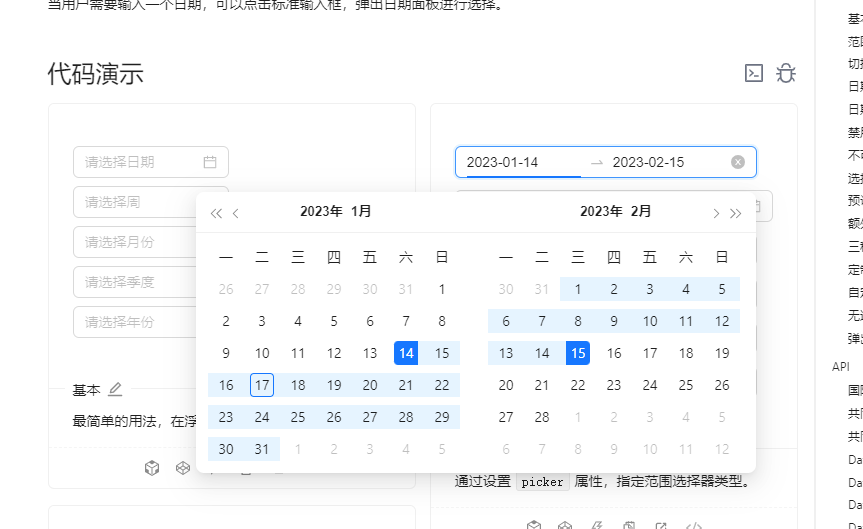The image size is (863, 529).
Task: Click calendar icon in 请选择日期 field
Action: click(x=210, y=162)
